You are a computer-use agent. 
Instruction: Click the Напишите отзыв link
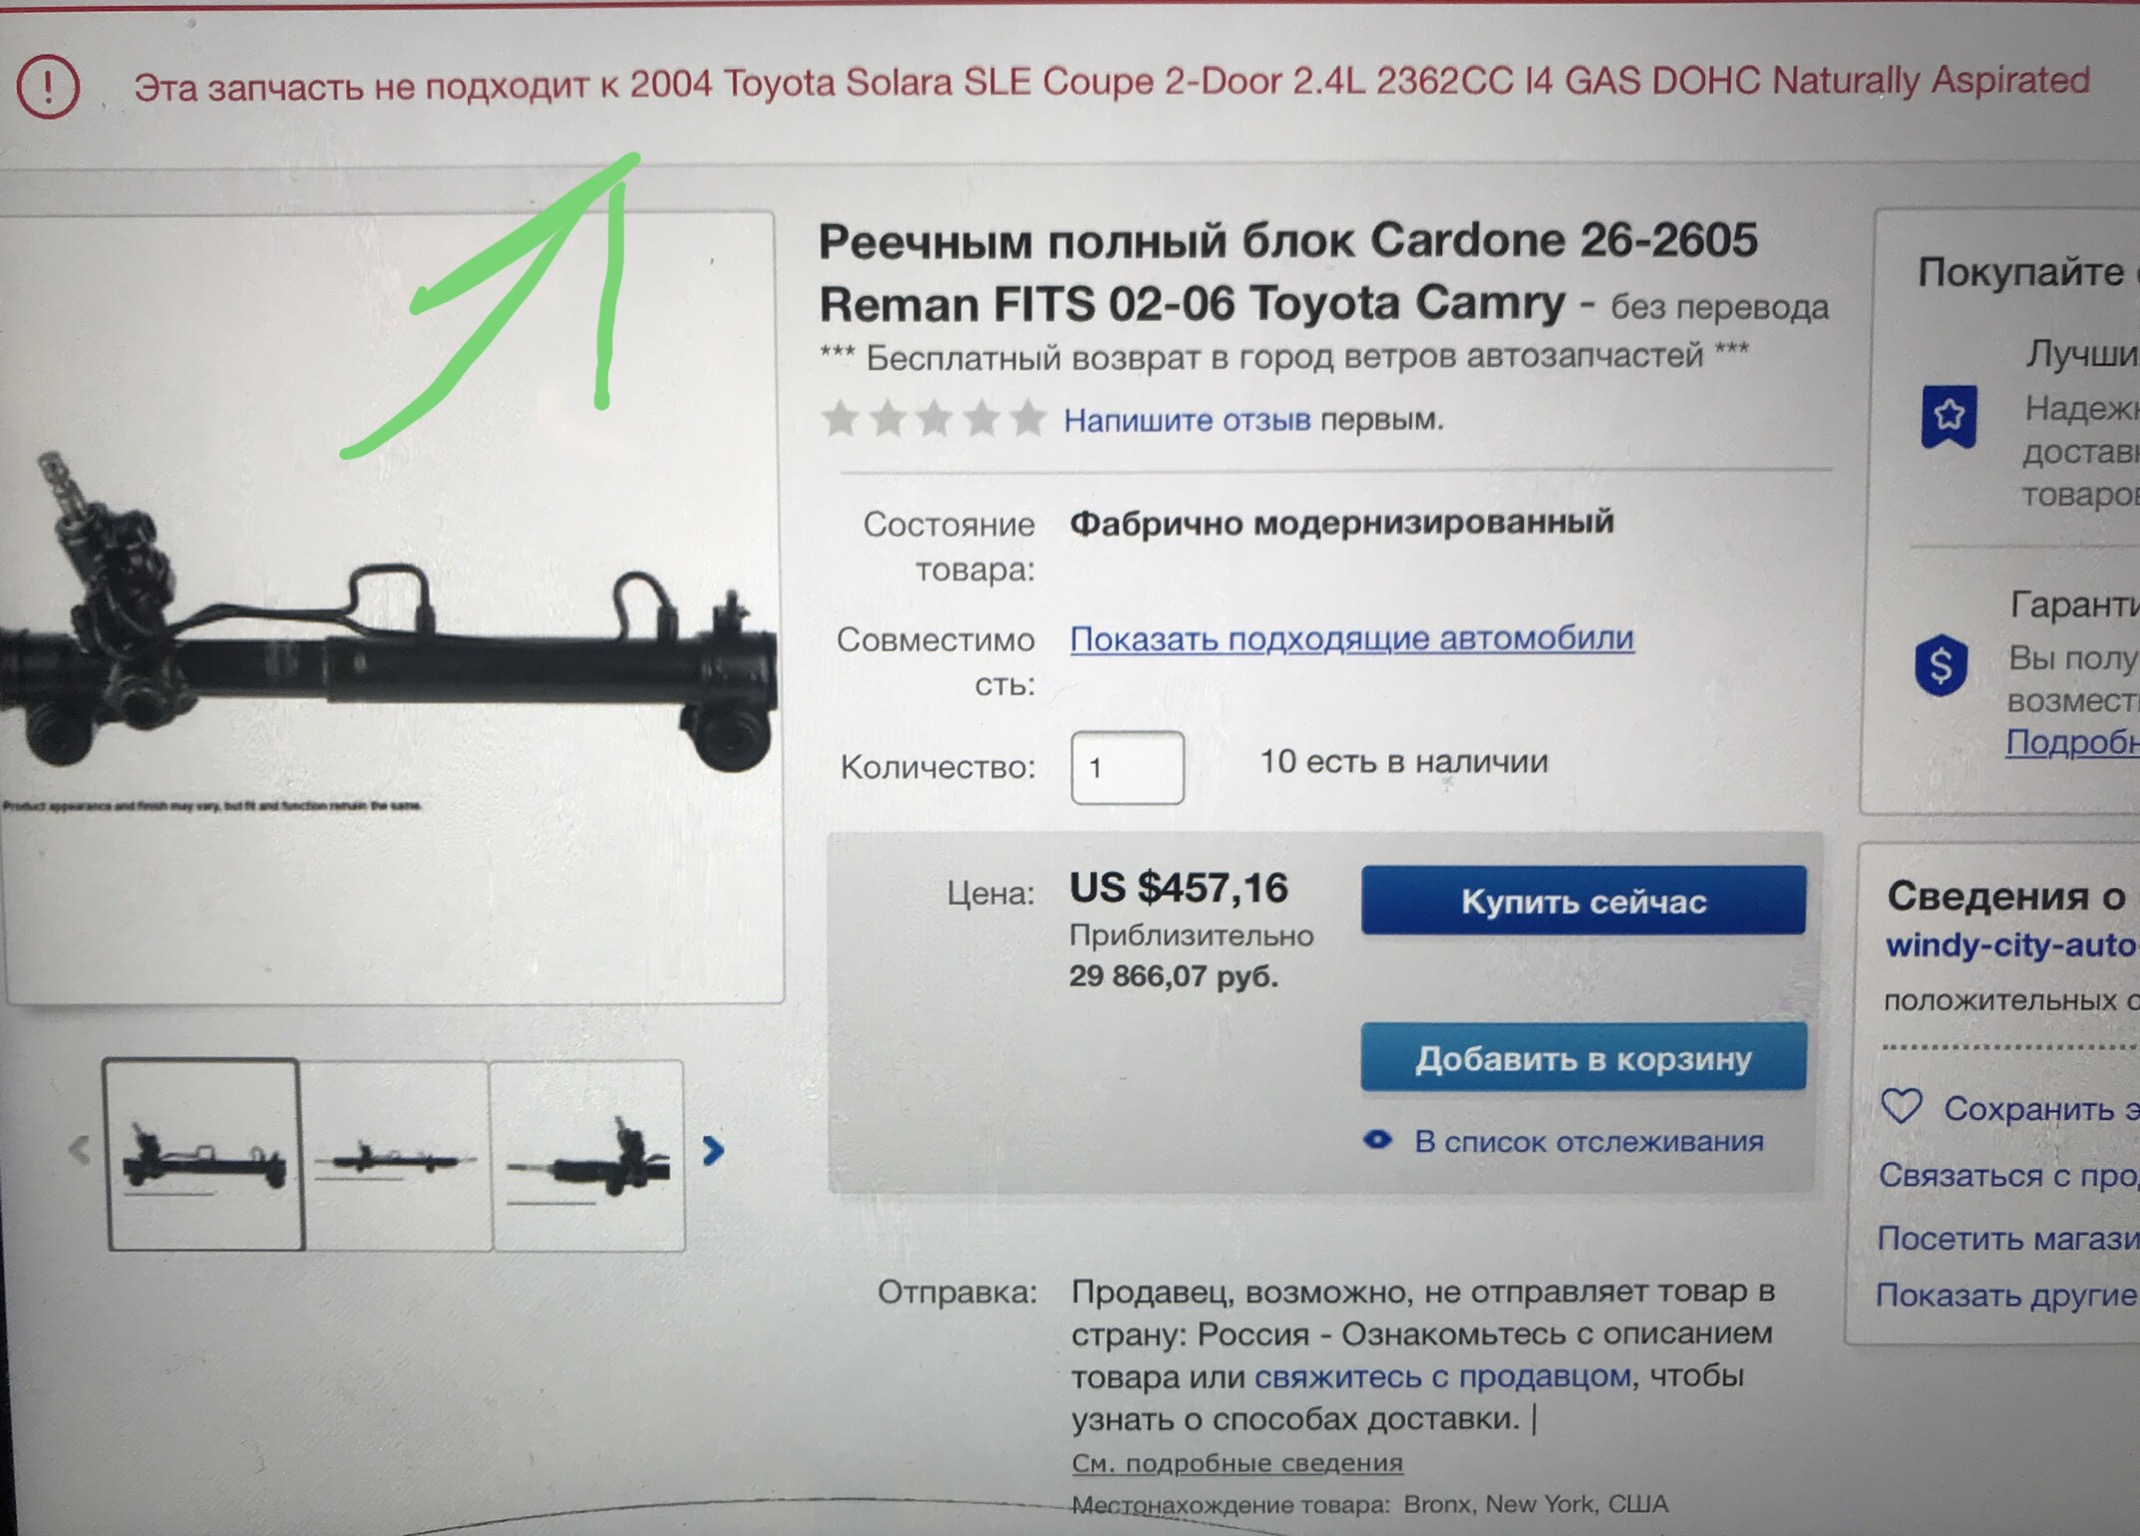1187,419
